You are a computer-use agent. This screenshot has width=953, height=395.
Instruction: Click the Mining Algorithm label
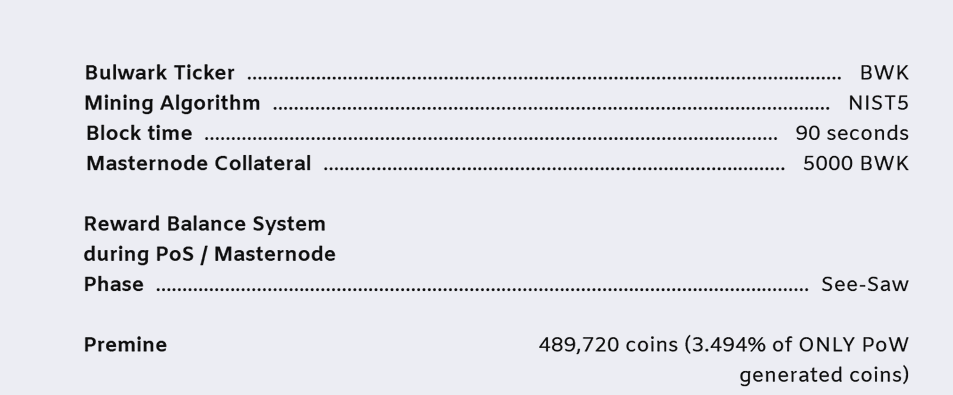pos(172,103)
